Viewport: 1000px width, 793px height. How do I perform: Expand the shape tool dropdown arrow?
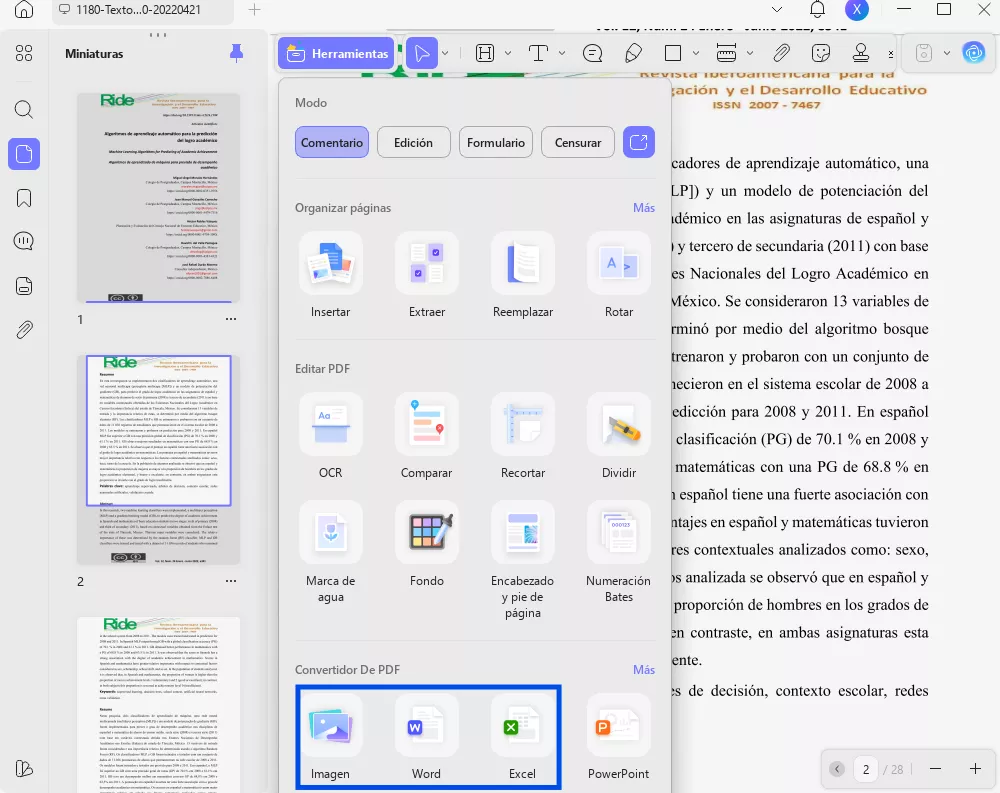tap(696, 54)
